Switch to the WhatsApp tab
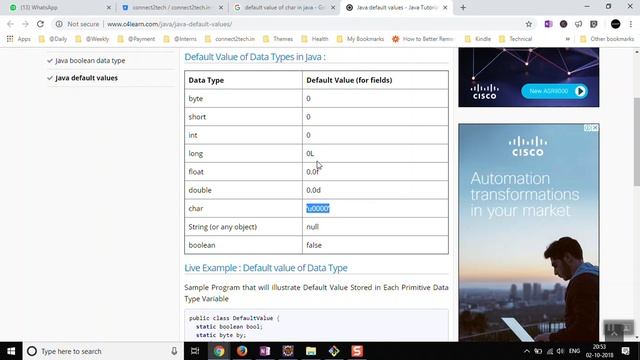Viewport: 640px width, 360px height. pos(57,7)
